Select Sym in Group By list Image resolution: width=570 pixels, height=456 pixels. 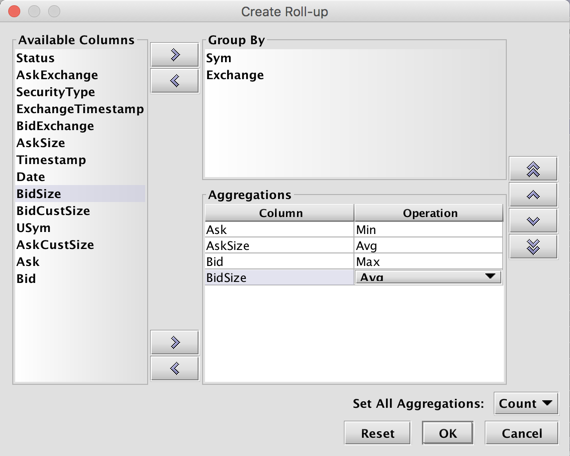point(218,58)
